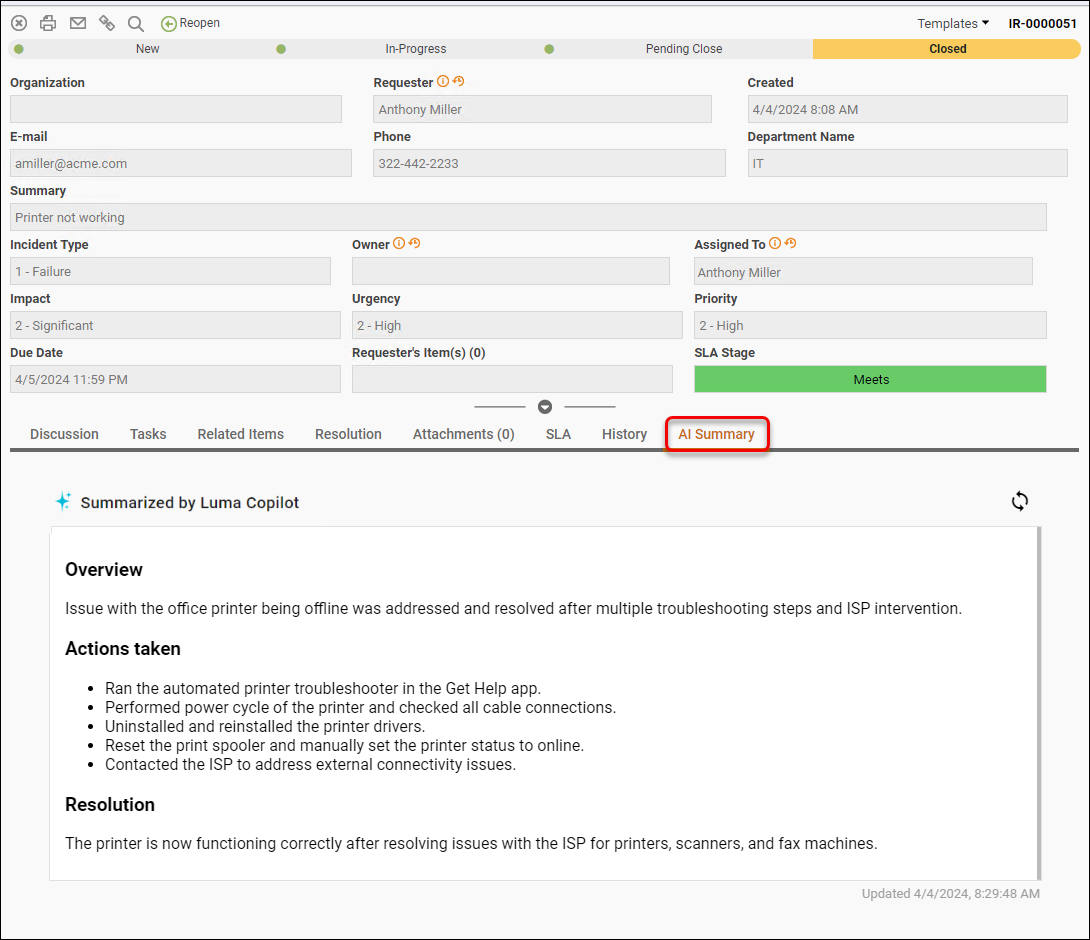Click the circled X cancel icon
This screenshot has height=940, width=1090.
click(18, 23)
